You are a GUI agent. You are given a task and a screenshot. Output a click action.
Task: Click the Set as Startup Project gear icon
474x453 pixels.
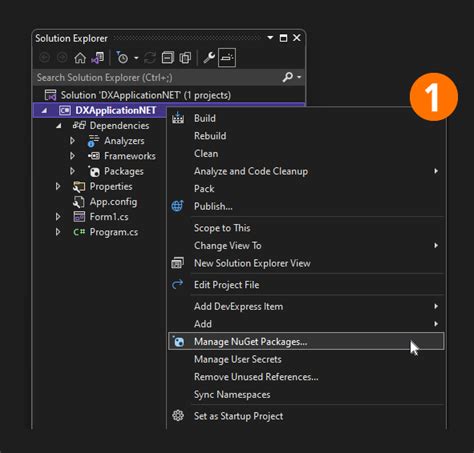coord(178,416)
